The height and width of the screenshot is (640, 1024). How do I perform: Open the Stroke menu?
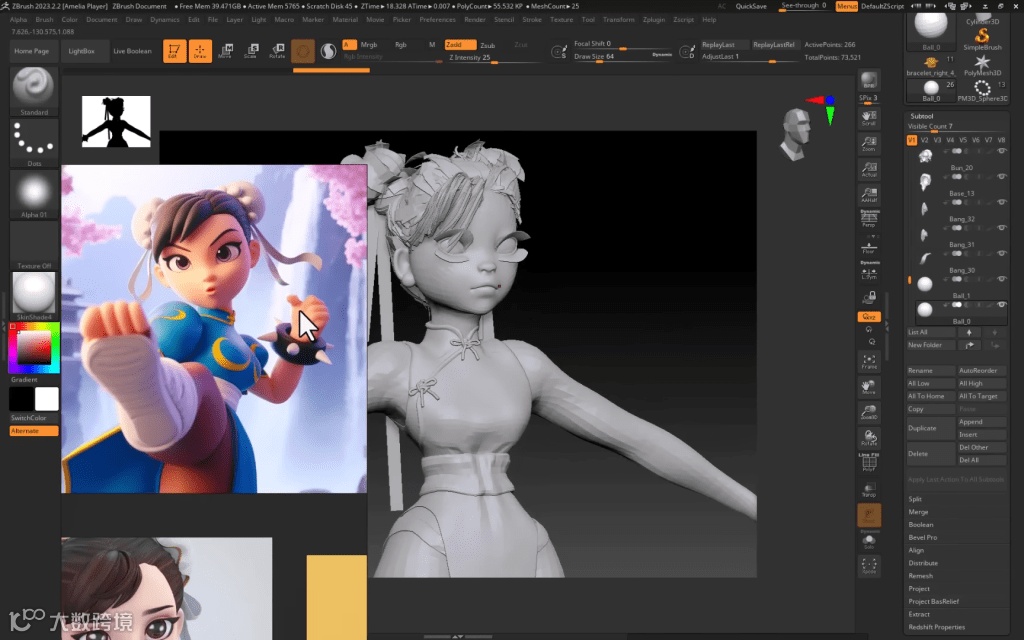coord(532,20)
